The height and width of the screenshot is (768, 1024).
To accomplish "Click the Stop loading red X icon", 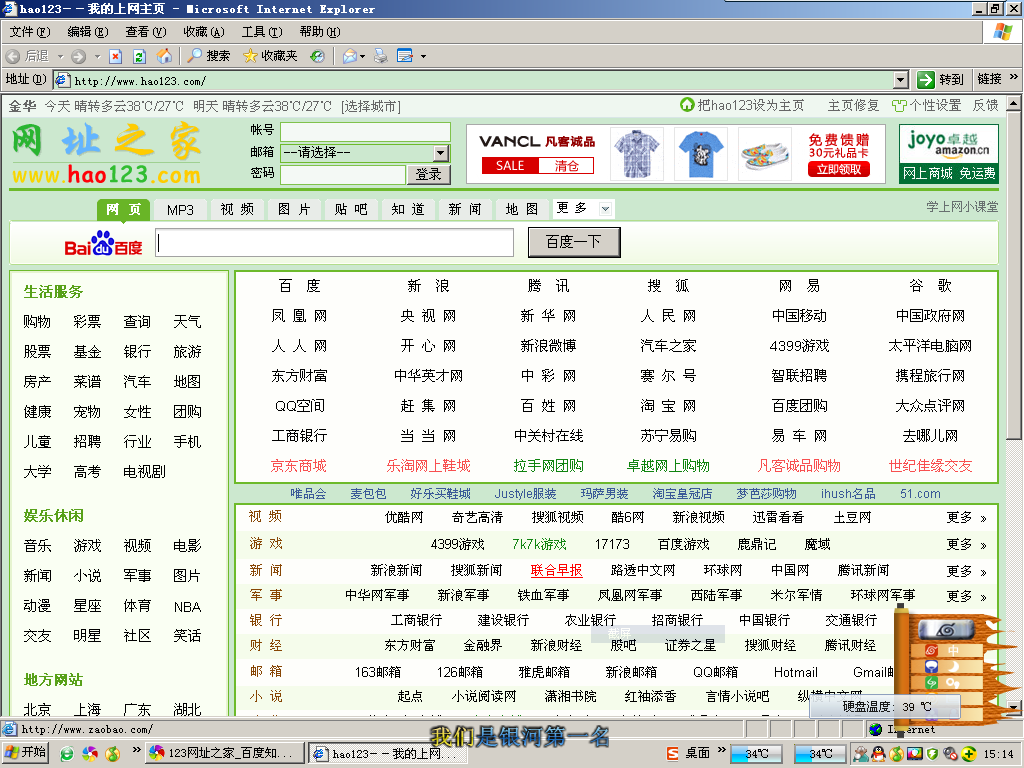I will tap(116, 56).
